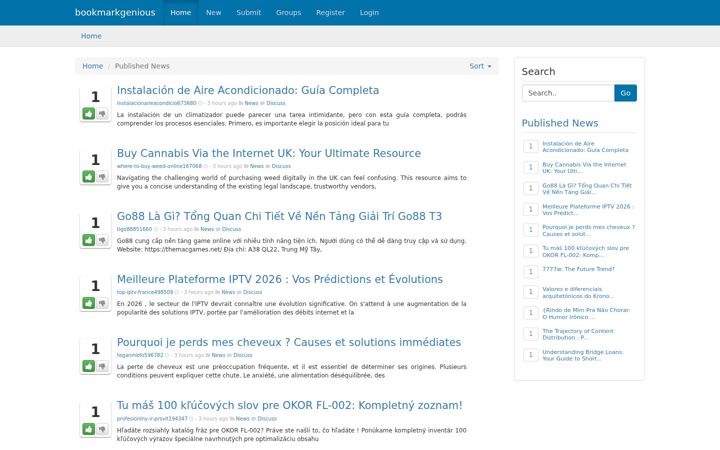This screenshot has height=450, width=720.
Task: Focus the Search input field
Action: pos(568,93)
